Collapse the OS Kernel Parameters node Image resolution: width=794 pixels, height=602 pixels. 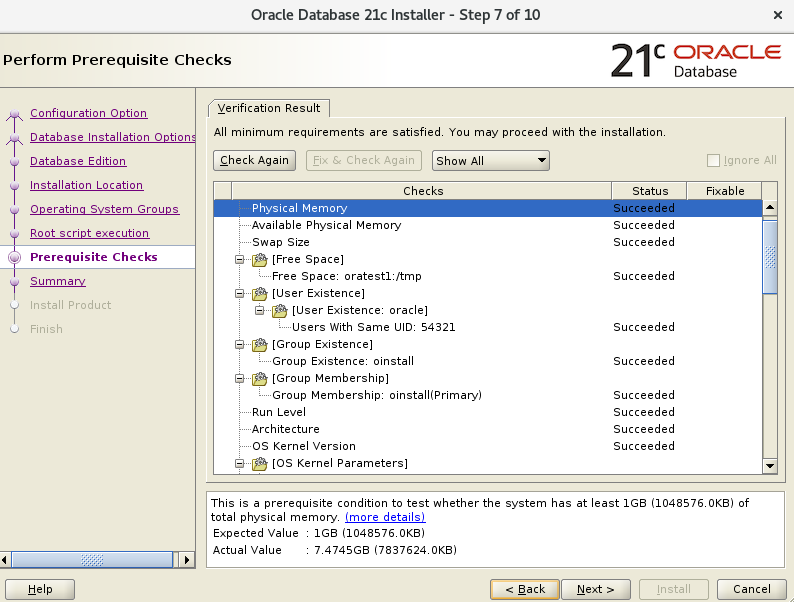point(240,463)
